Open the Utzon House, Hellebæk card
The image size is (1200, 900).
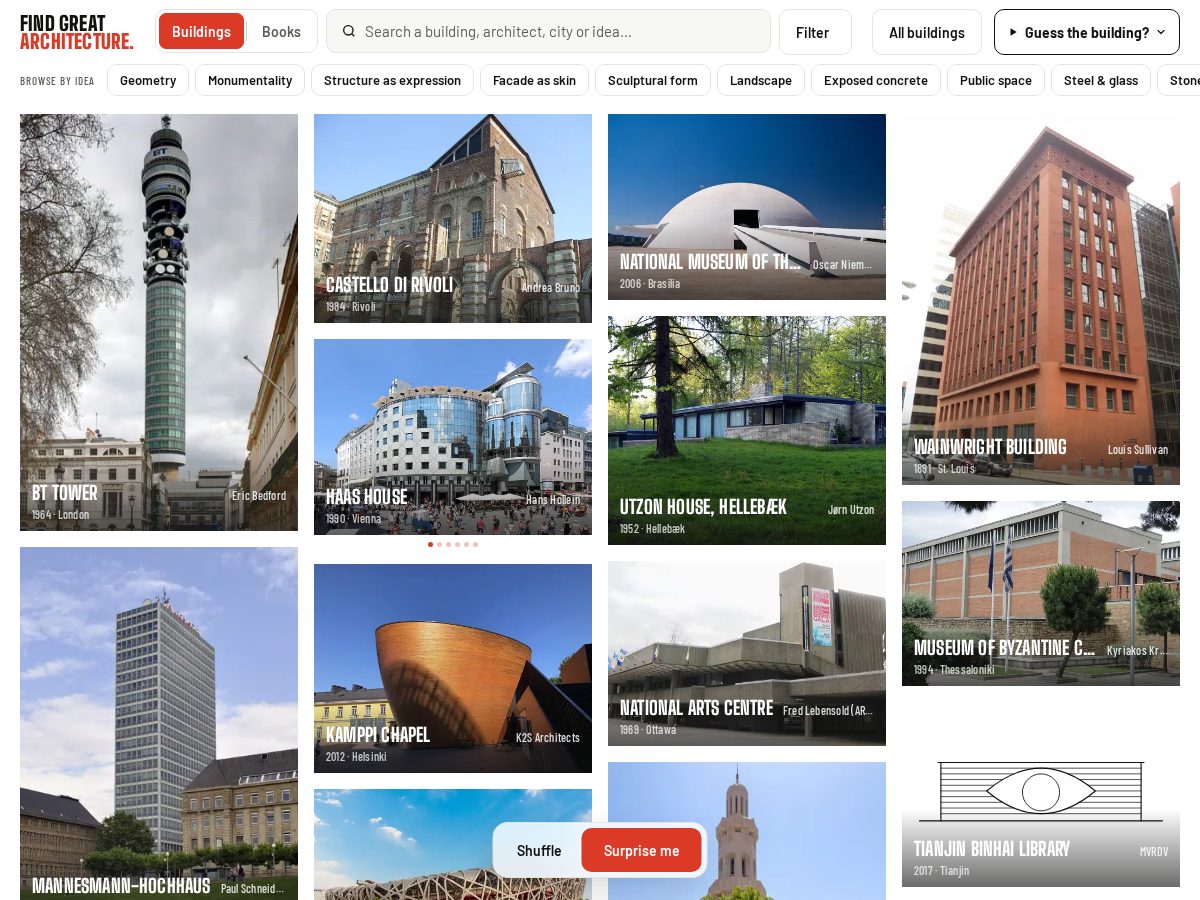pyautogui.click(x=747, y=430)
